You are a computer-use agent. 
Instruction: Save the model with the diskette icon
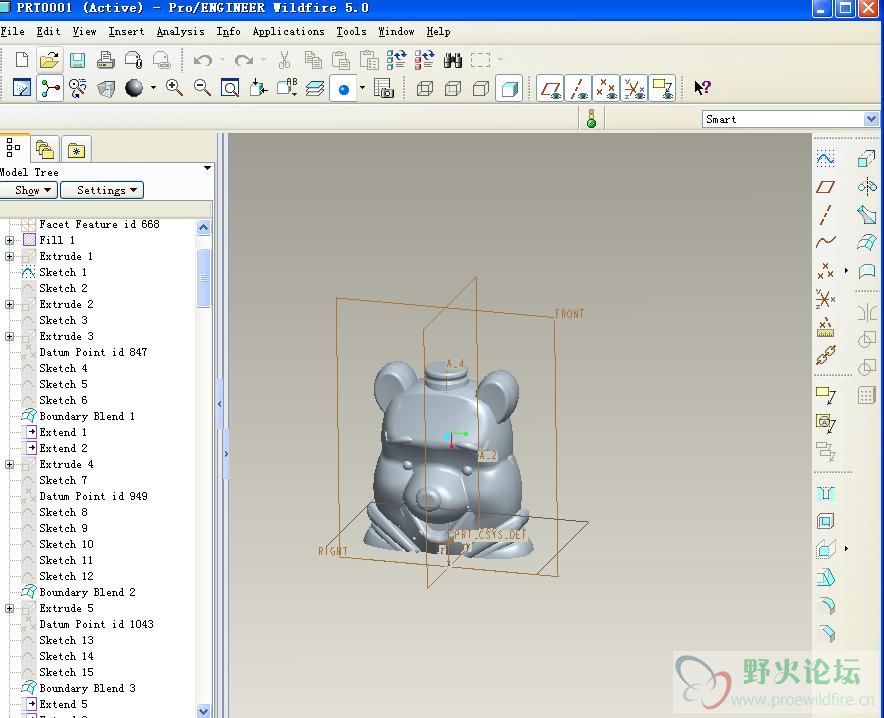[x=77, y=60]
